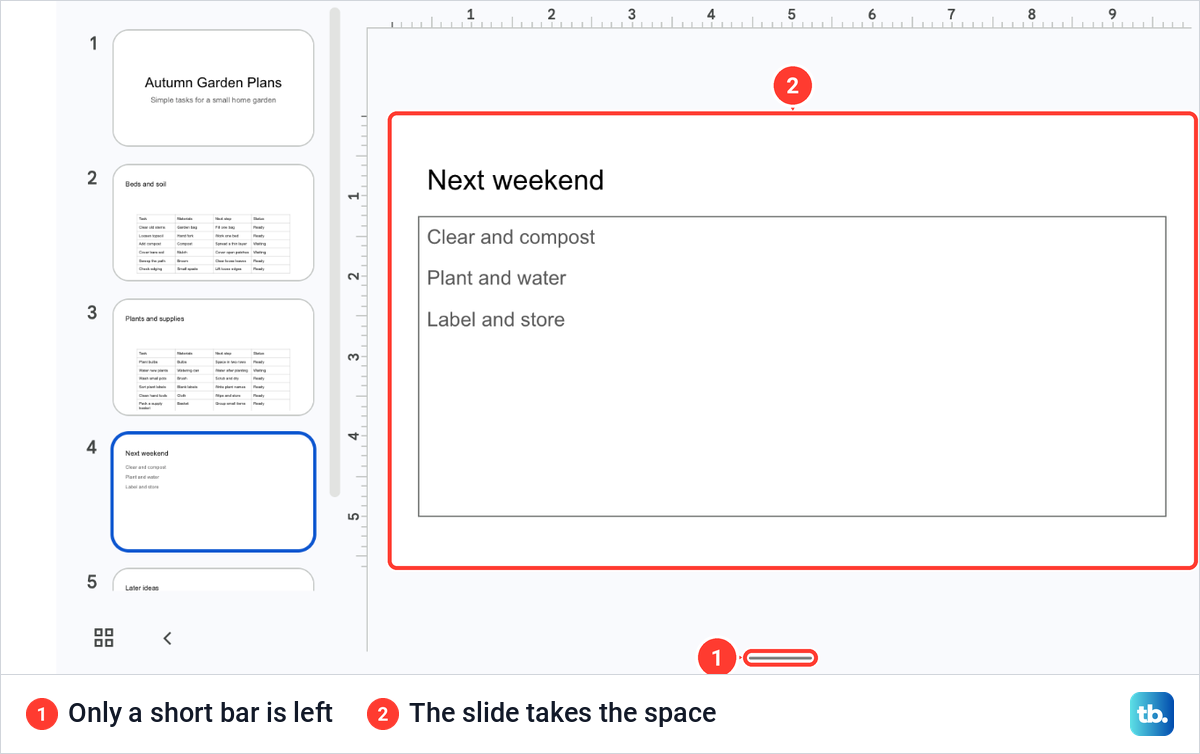Click the vertical ruler beside the slide
This screenshot has height=754, width=1200.
point(356,340)
